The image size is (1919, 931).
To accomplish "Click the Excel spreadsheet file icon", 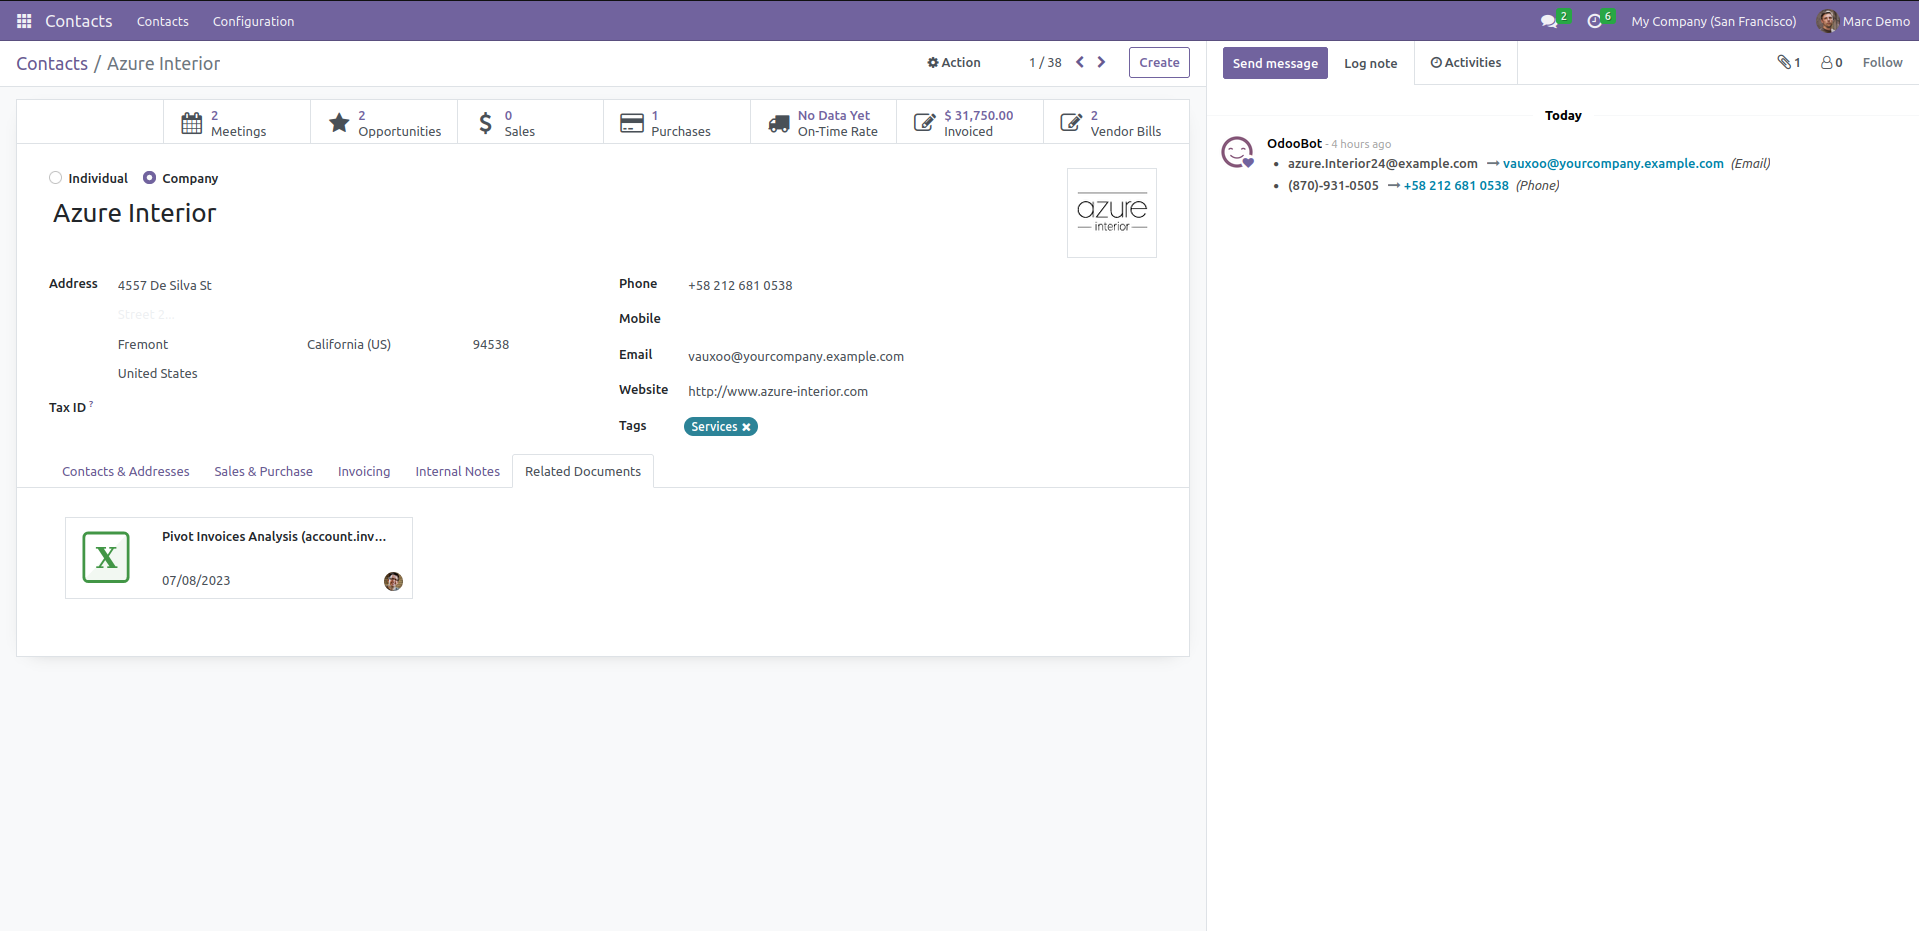I will [x=106, y=557].
